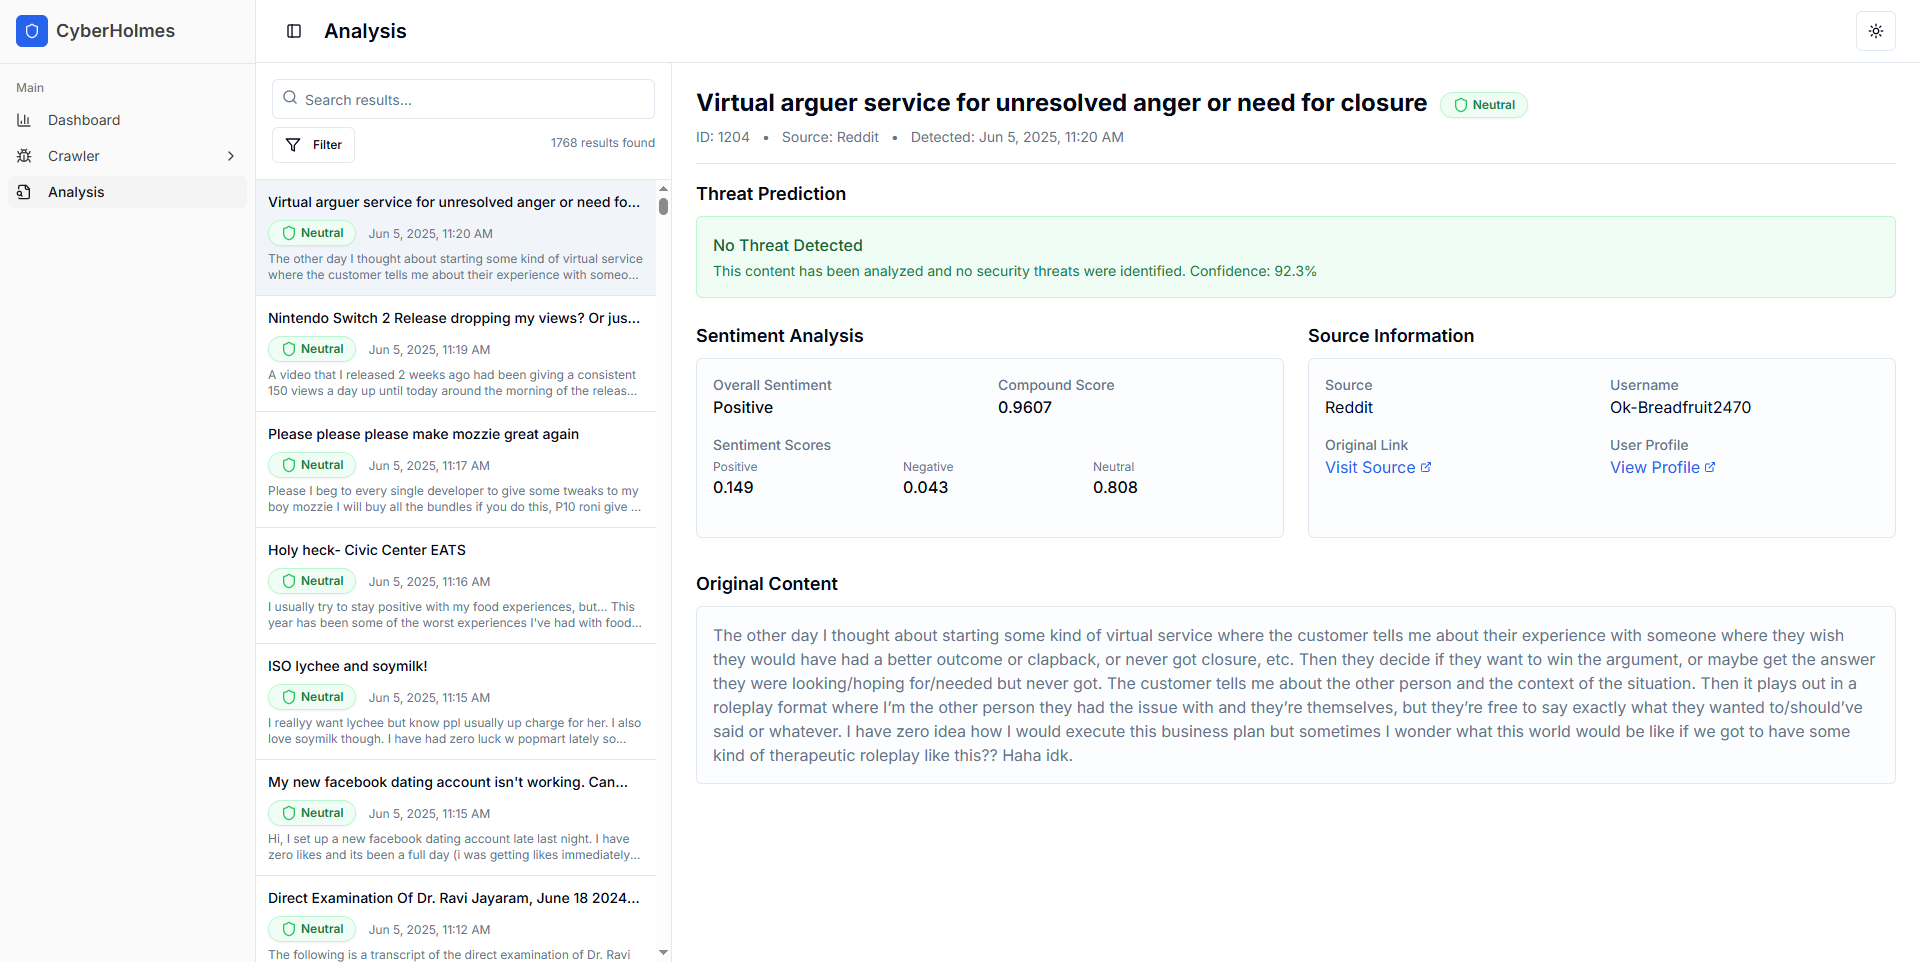1920x962 pixels.
Task: Click the Dashboard chart icon
Action: tap(24, 120)
